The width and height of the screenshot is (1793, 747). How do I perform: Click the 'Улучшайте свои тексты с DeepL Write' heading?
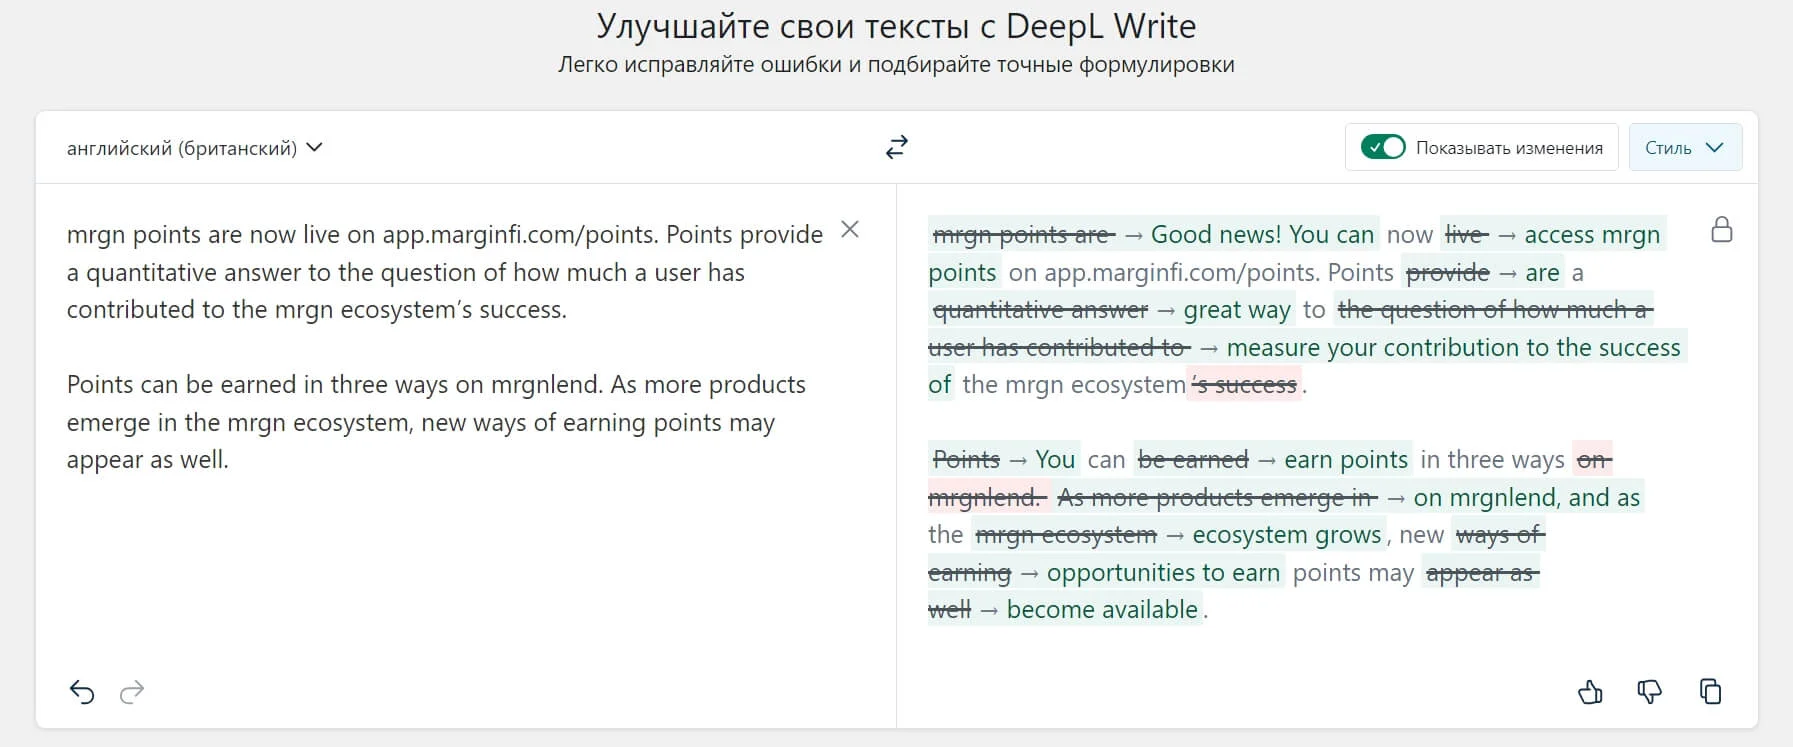(x=896, y=26)
